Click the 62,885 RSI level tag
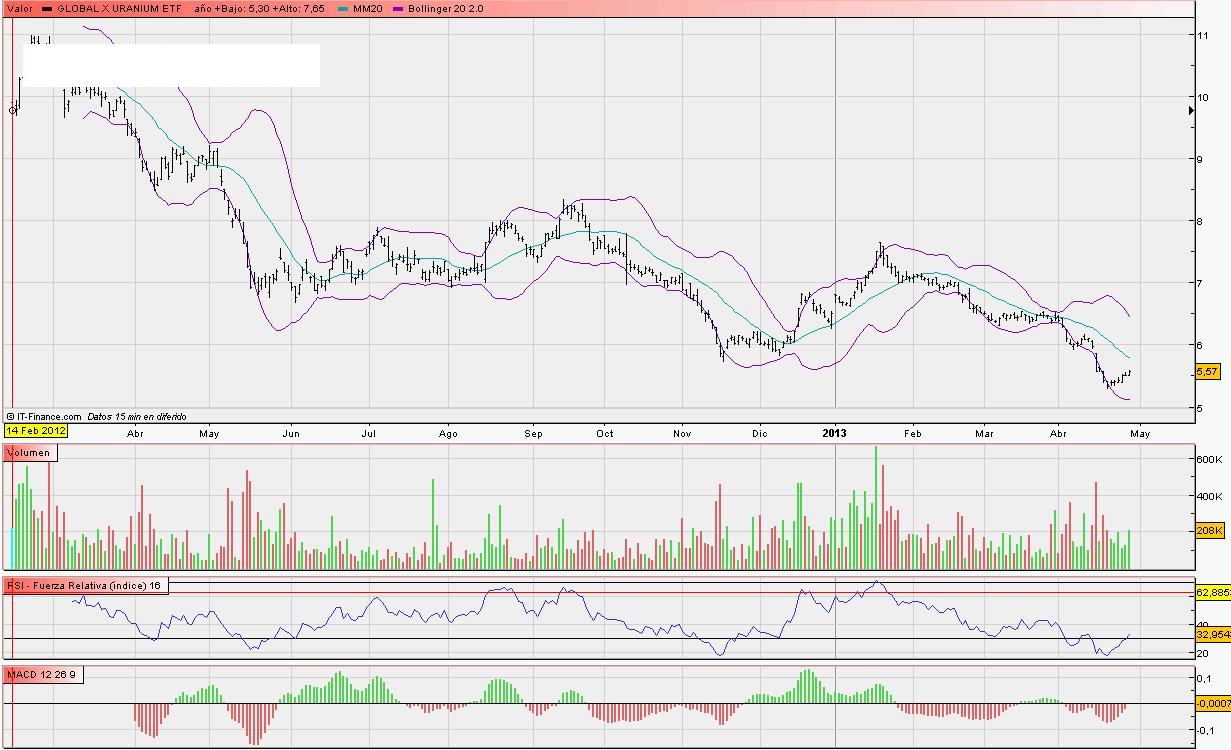The image size is (1231, 750). click(1212, 593)
